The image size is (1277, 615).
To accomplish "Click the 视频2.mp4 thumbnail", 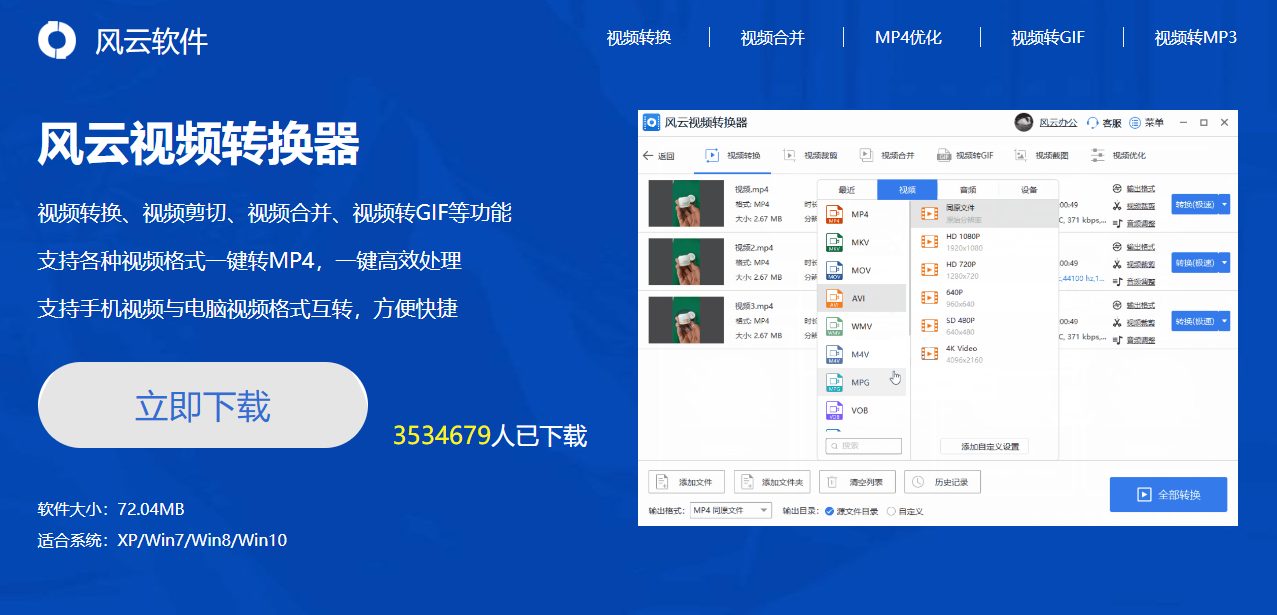I will [x=686, y=261].
